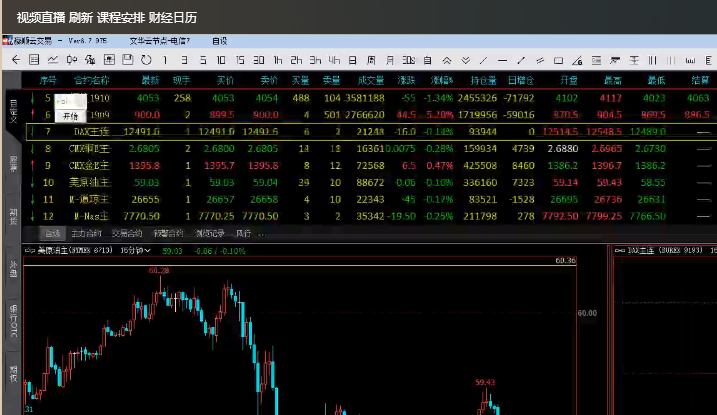The width and height of the screenshot is (717, 415).
Task: Click the double down chevron icon
Action: click(466, 60)
